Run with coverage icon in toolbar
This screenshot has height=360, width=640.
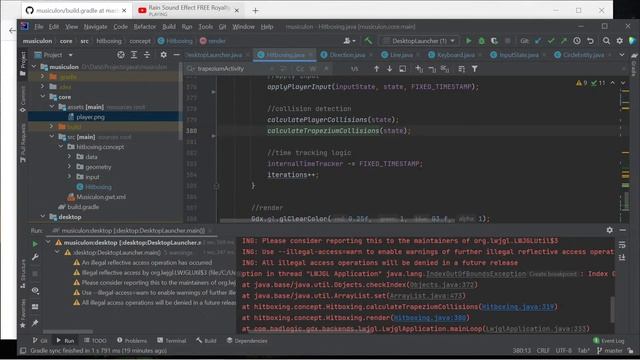pos(494,41)
